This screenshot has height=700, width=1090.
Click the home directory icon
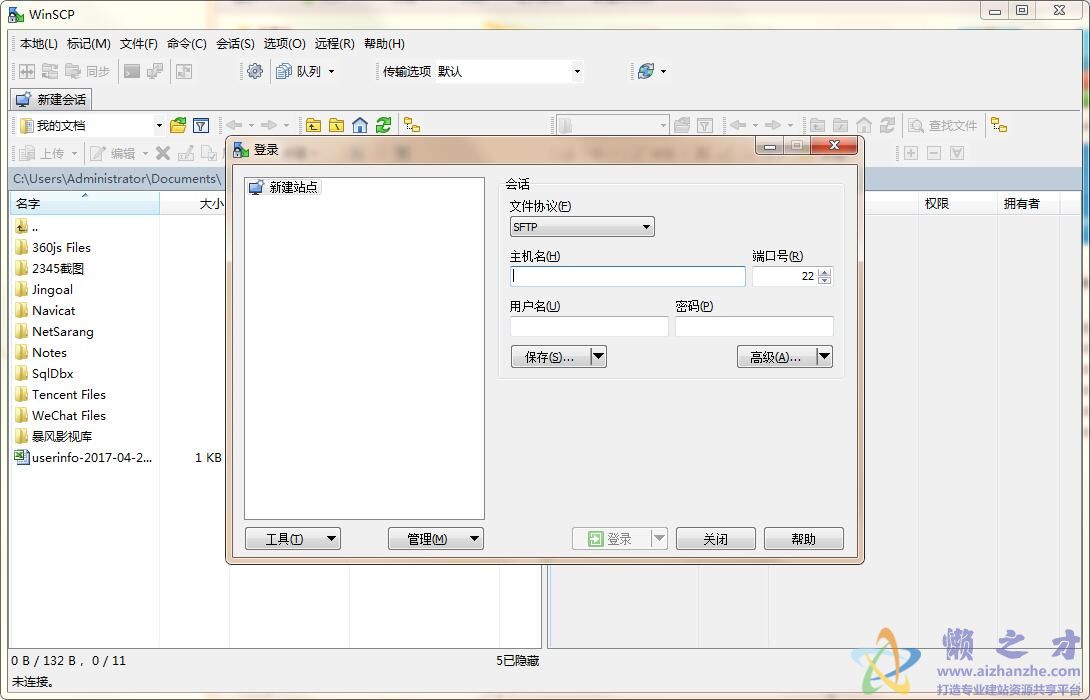tap(359, 125)
